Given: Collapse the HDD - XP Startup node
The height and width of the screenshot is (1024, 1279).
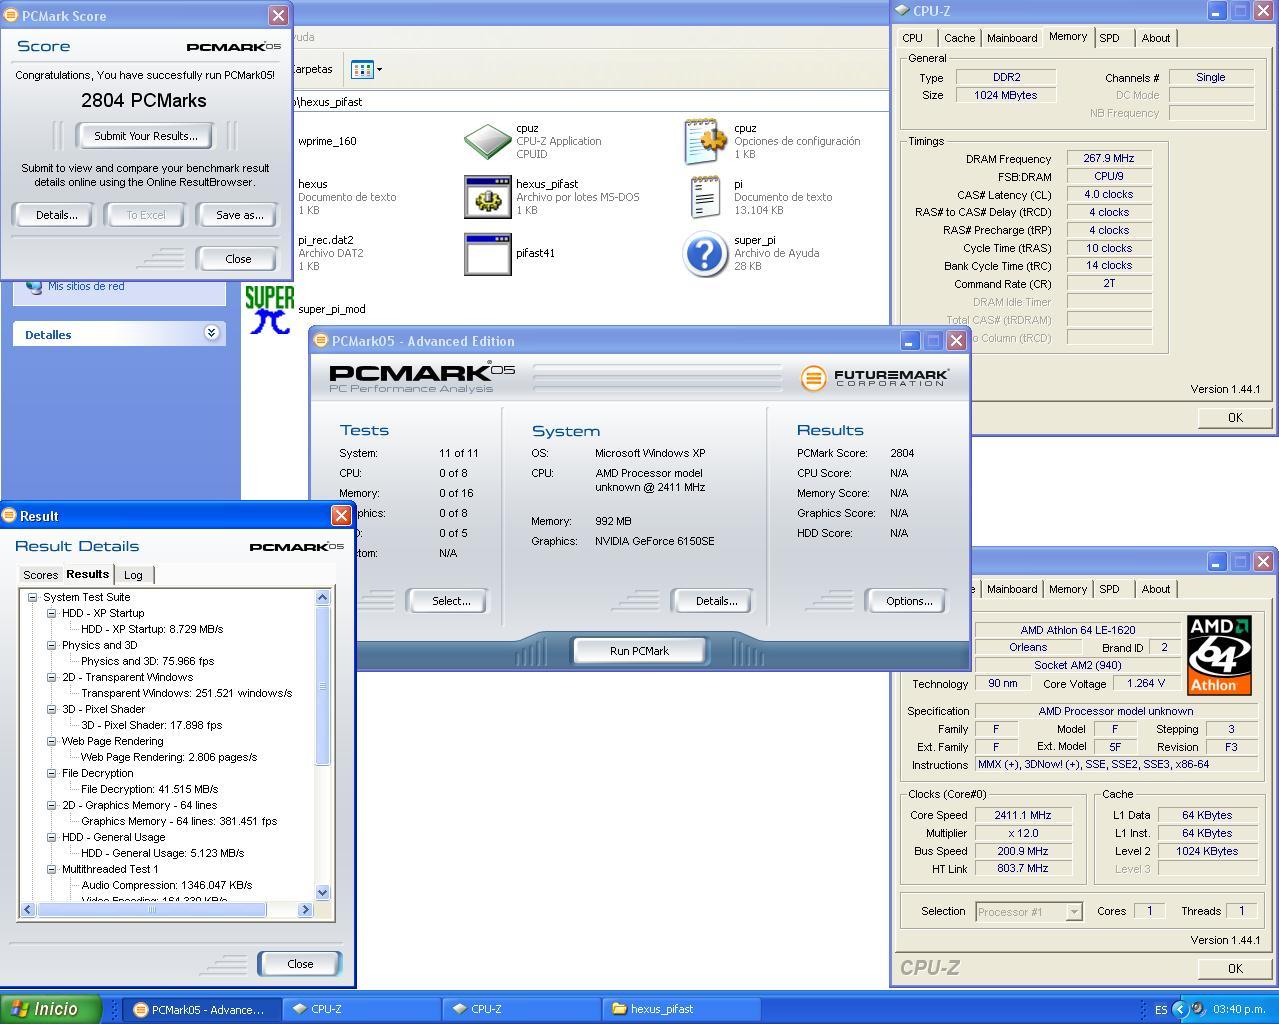Looking at the screenshot, I should pos(51,613).
